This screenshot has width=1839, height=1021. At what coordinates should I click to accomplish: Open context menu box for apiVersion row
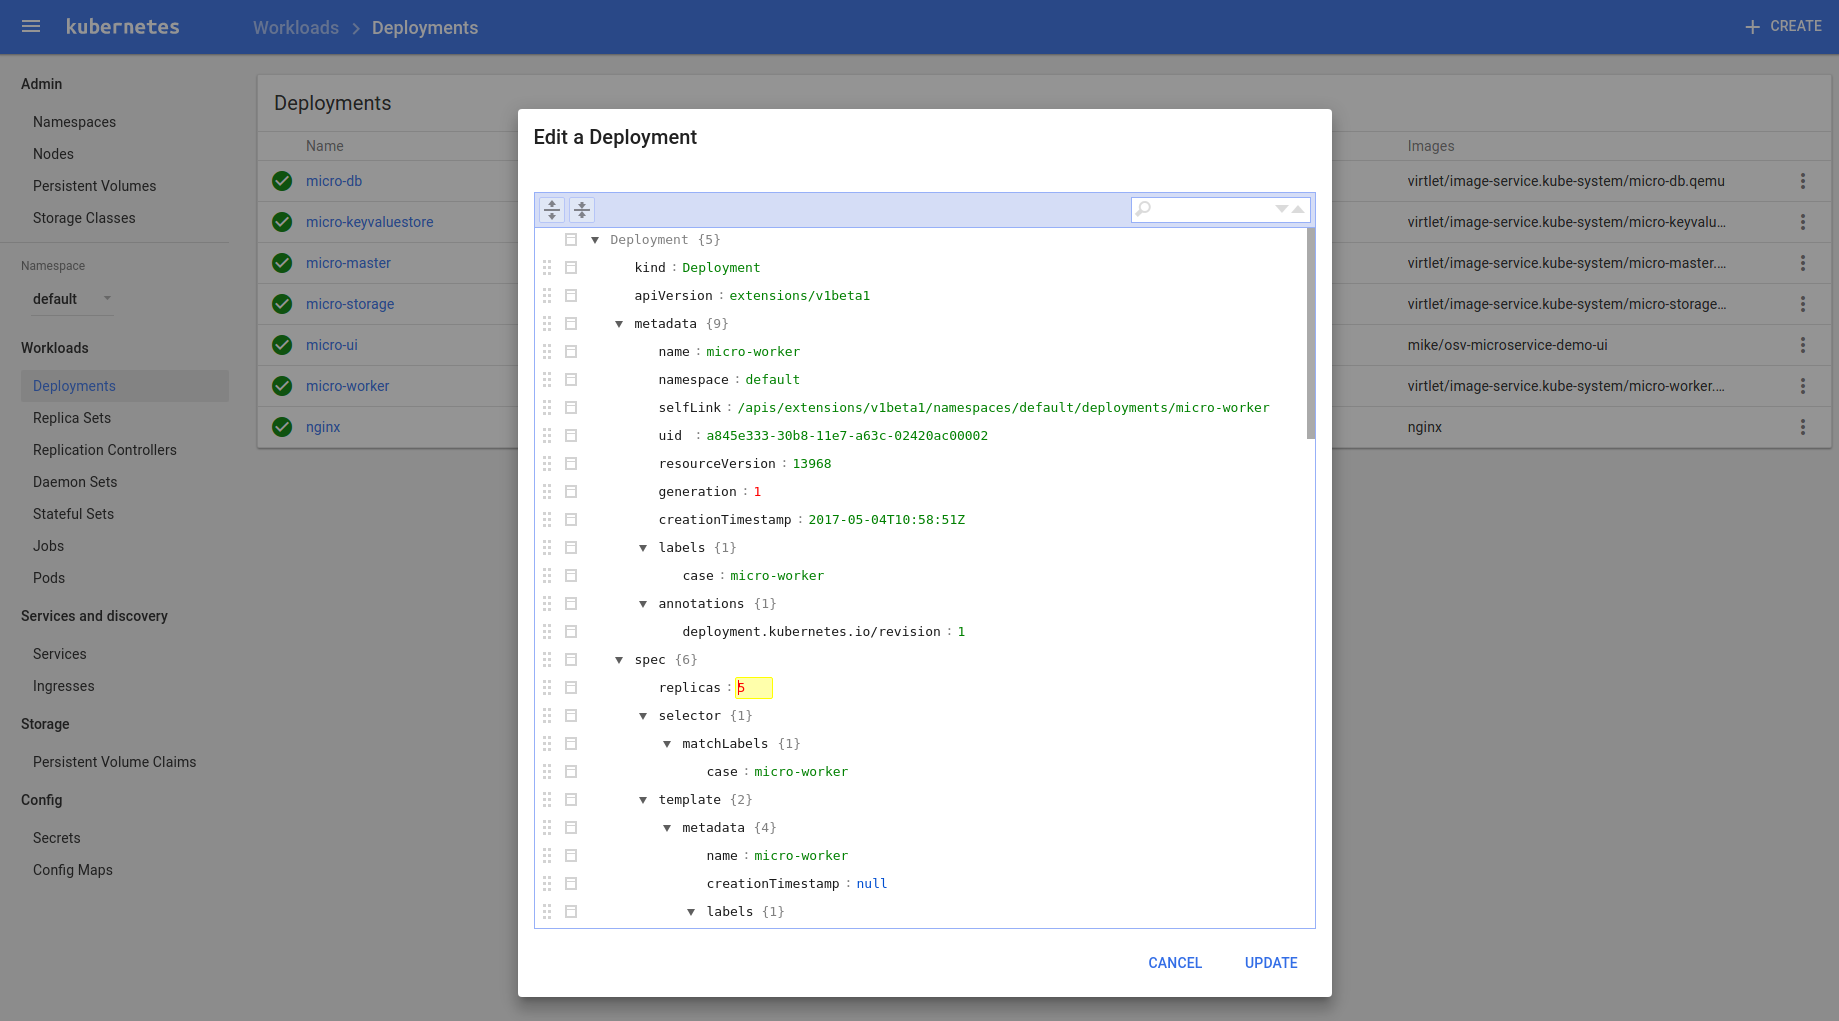point(571,296)
